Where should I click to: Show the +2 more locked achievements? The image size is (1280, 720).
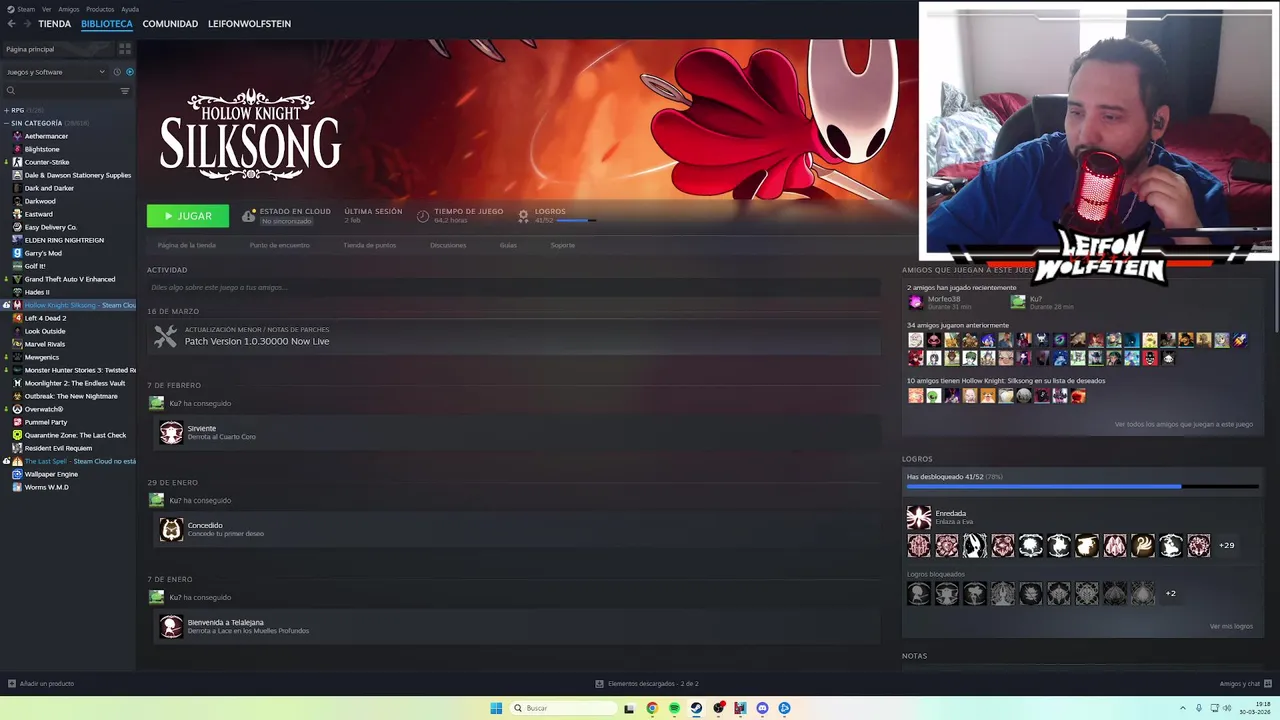(x=1170, y=593)
